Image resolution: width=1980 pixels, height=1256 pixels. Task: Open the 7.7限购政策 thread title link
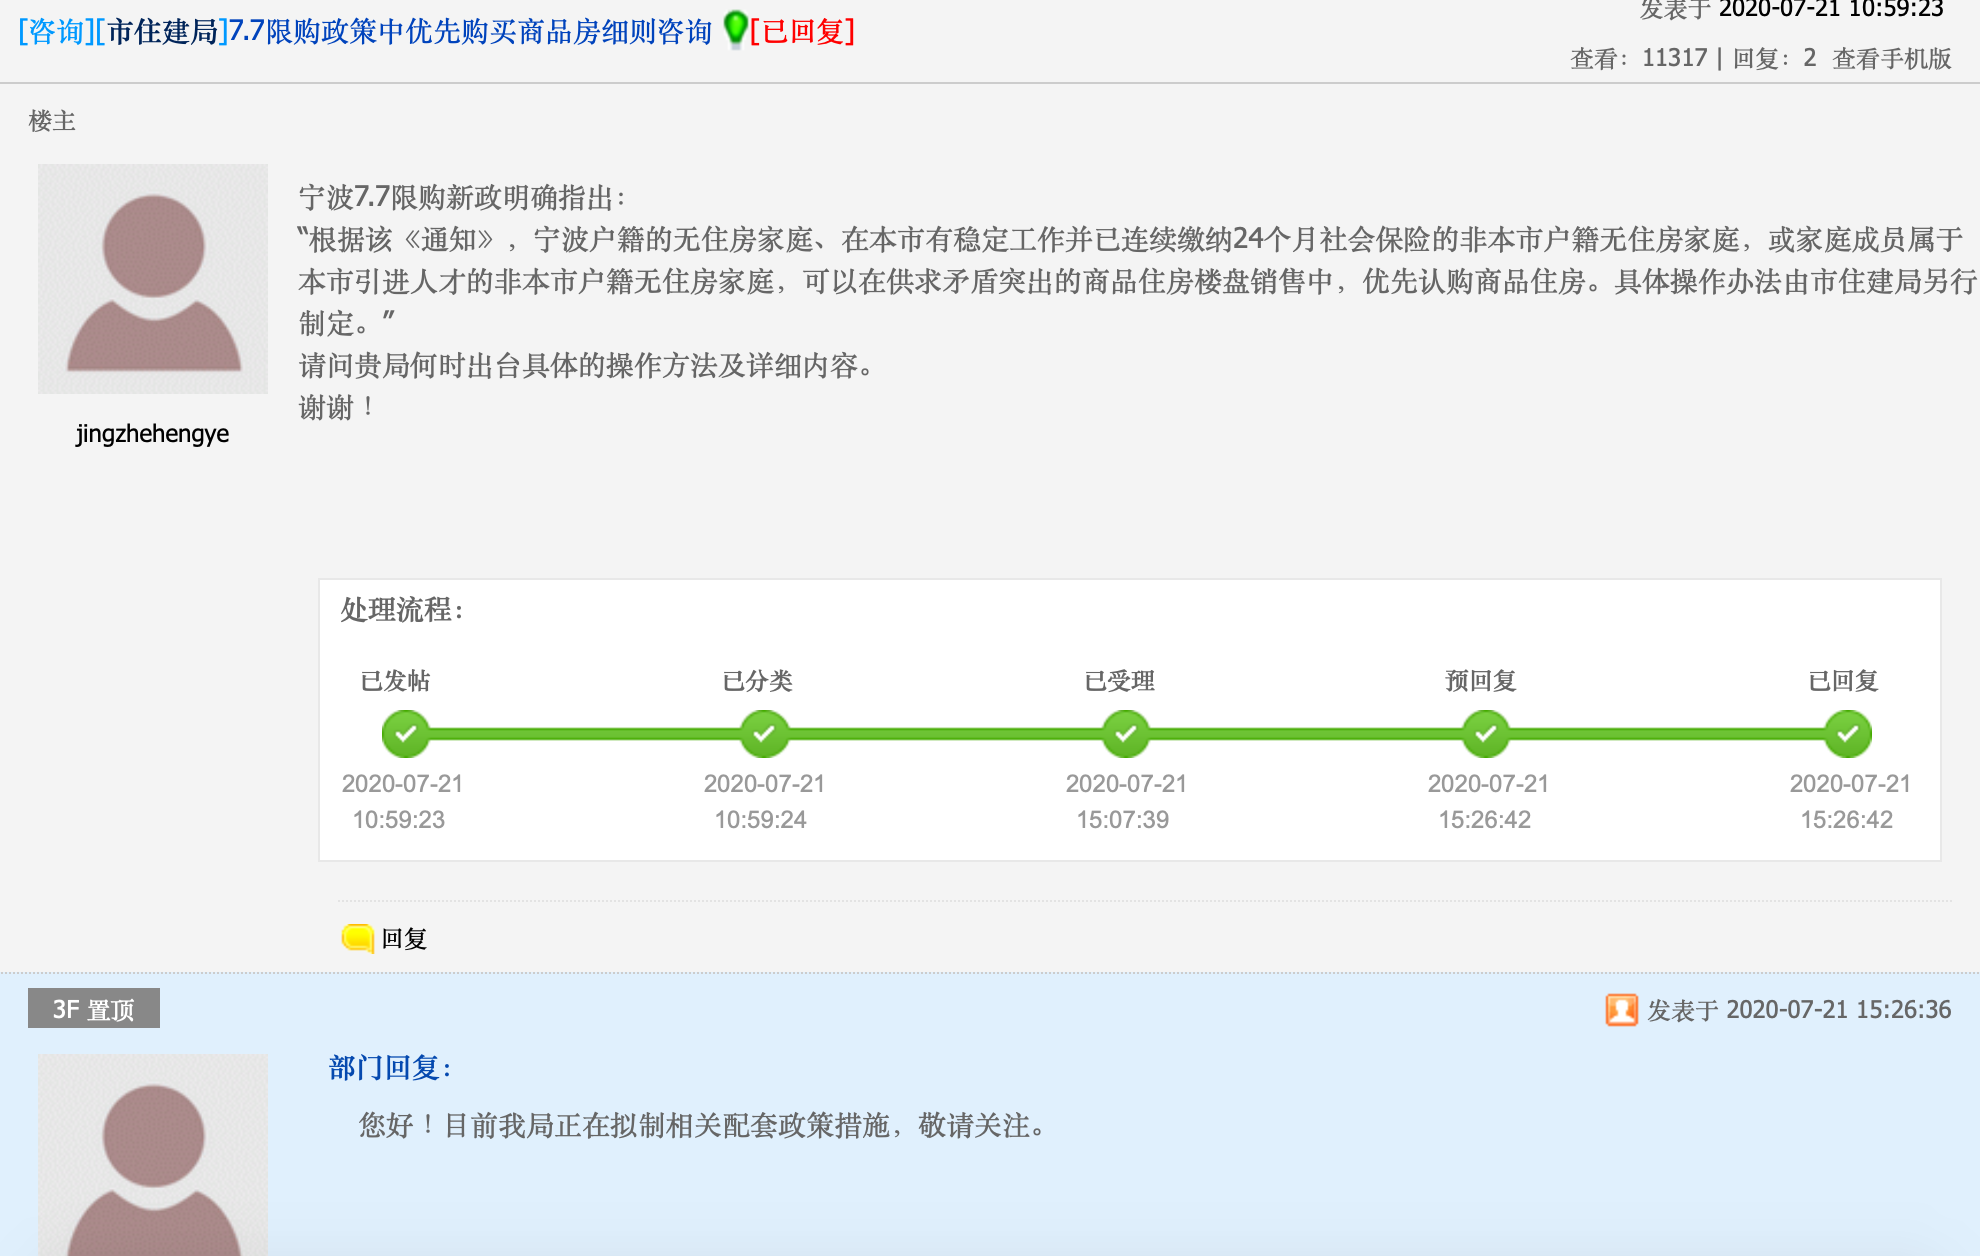click(471, 32)
